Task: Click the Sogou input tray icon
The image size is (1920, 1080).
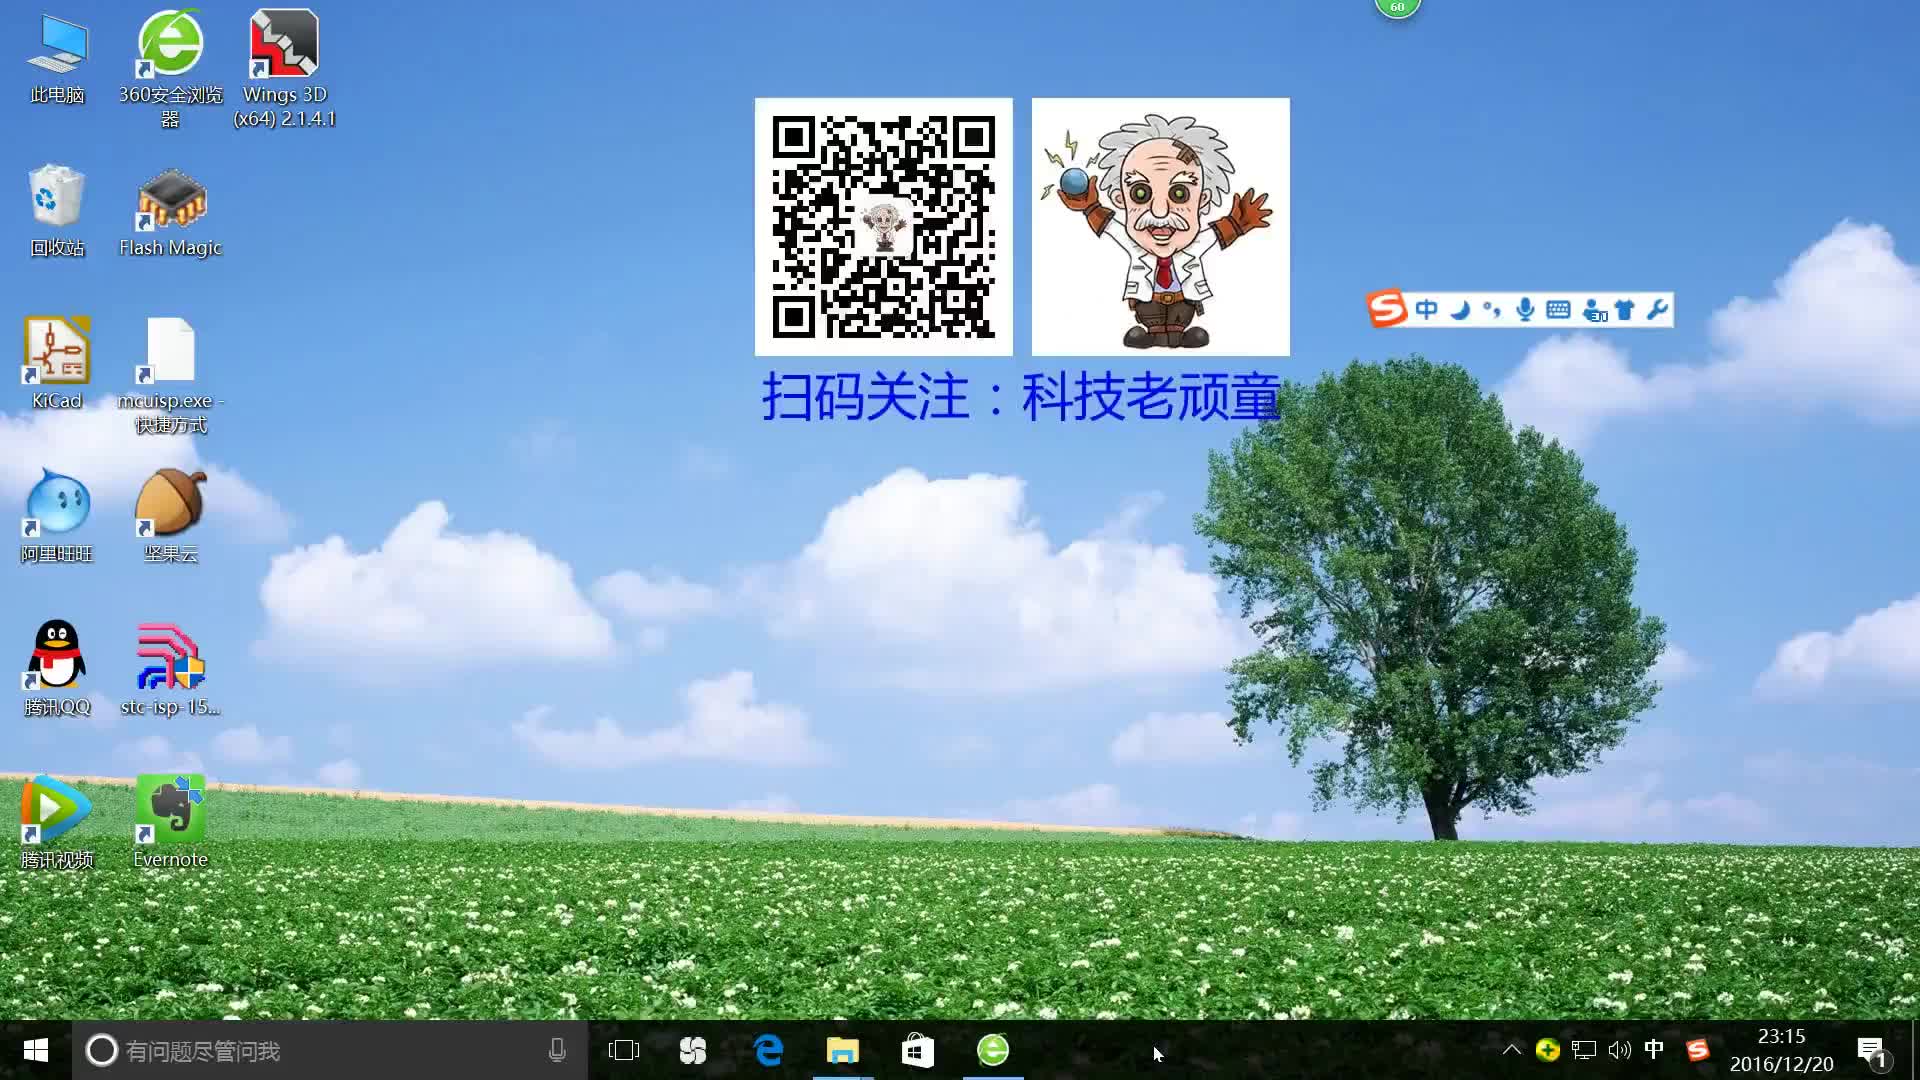Action: pyautogui.click(x=1698, y=1050)
